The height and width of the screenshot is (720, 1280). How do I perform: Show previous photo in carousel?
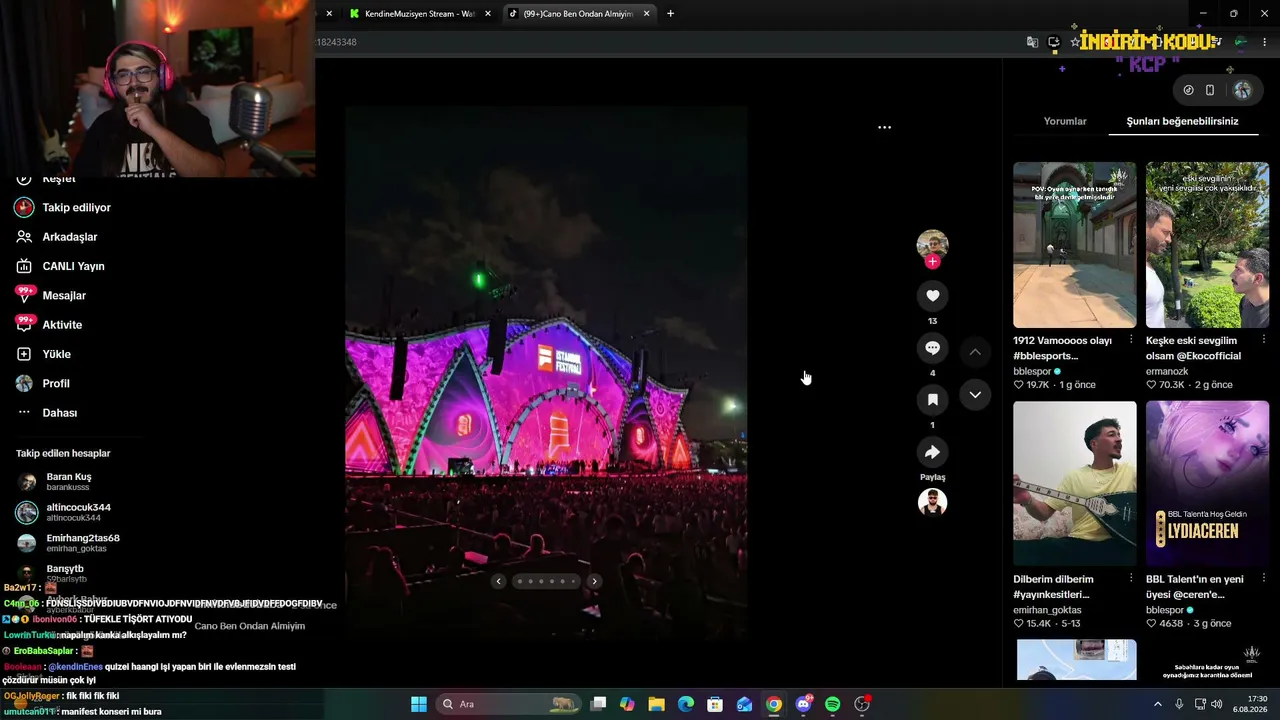pos(498,581)
